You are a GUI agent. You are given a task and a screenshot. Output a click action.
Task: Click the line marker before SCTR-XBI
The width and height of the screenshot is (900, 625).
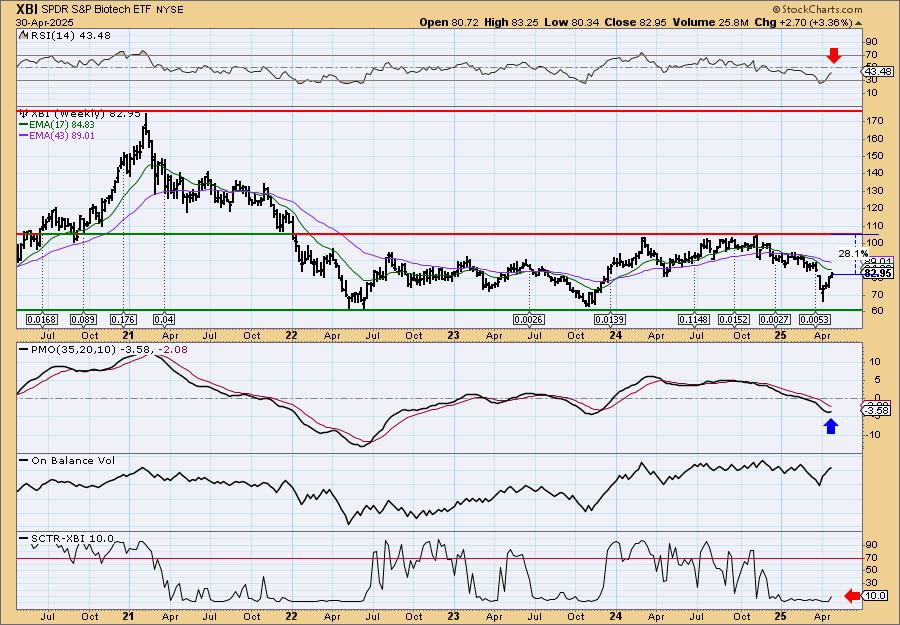(23, 538)
